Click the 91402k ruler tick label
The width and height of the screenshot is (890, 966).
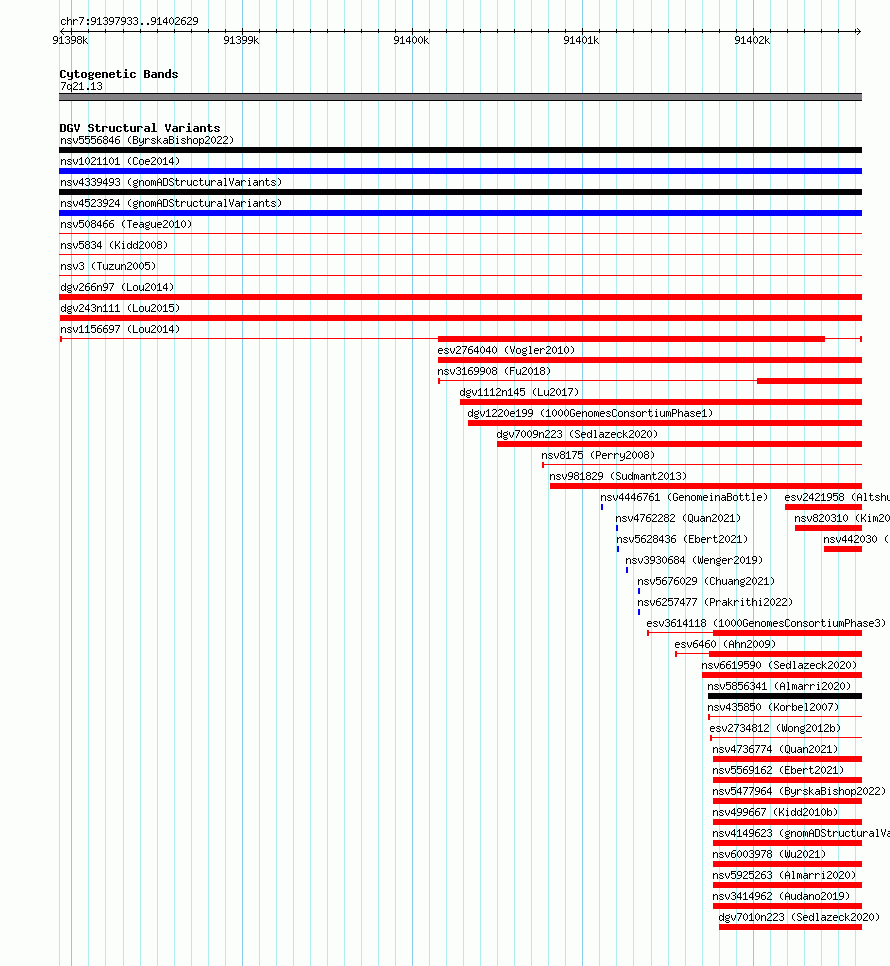click(x=751, y=40)
